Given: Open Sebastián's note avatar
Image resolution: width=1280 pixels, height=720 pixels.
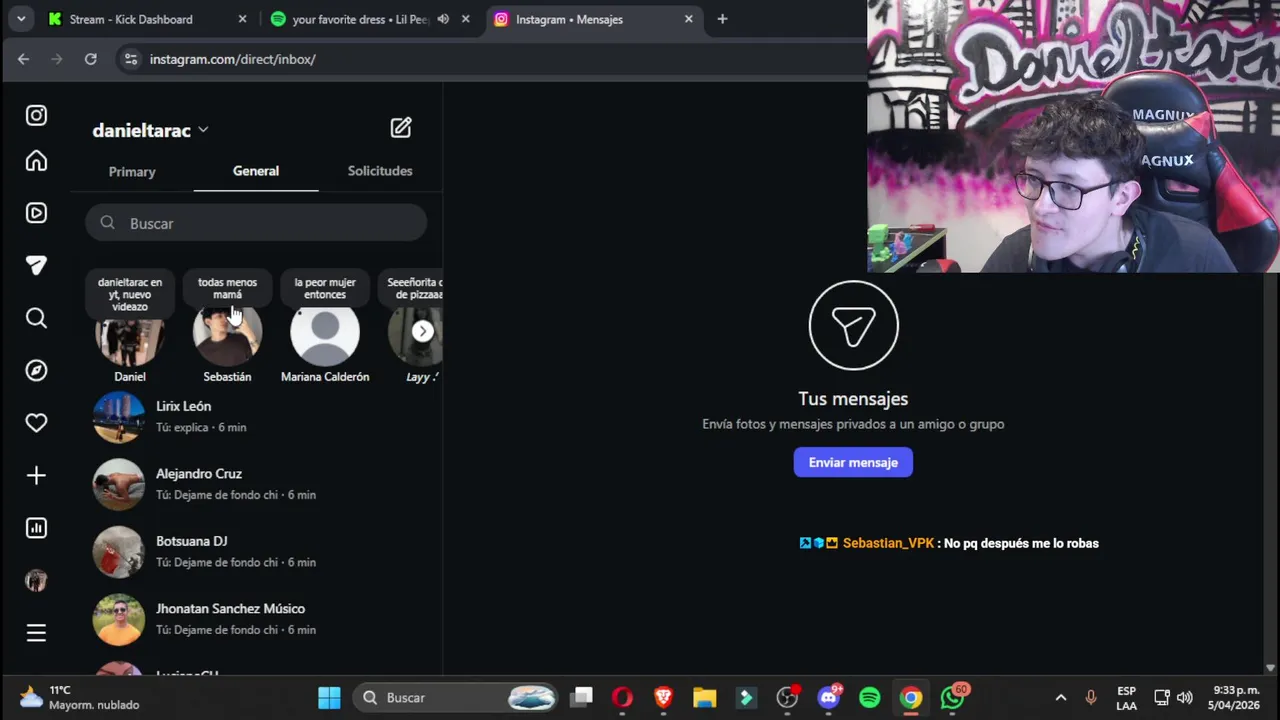Looking at the screenshot, I should (227, 333).
